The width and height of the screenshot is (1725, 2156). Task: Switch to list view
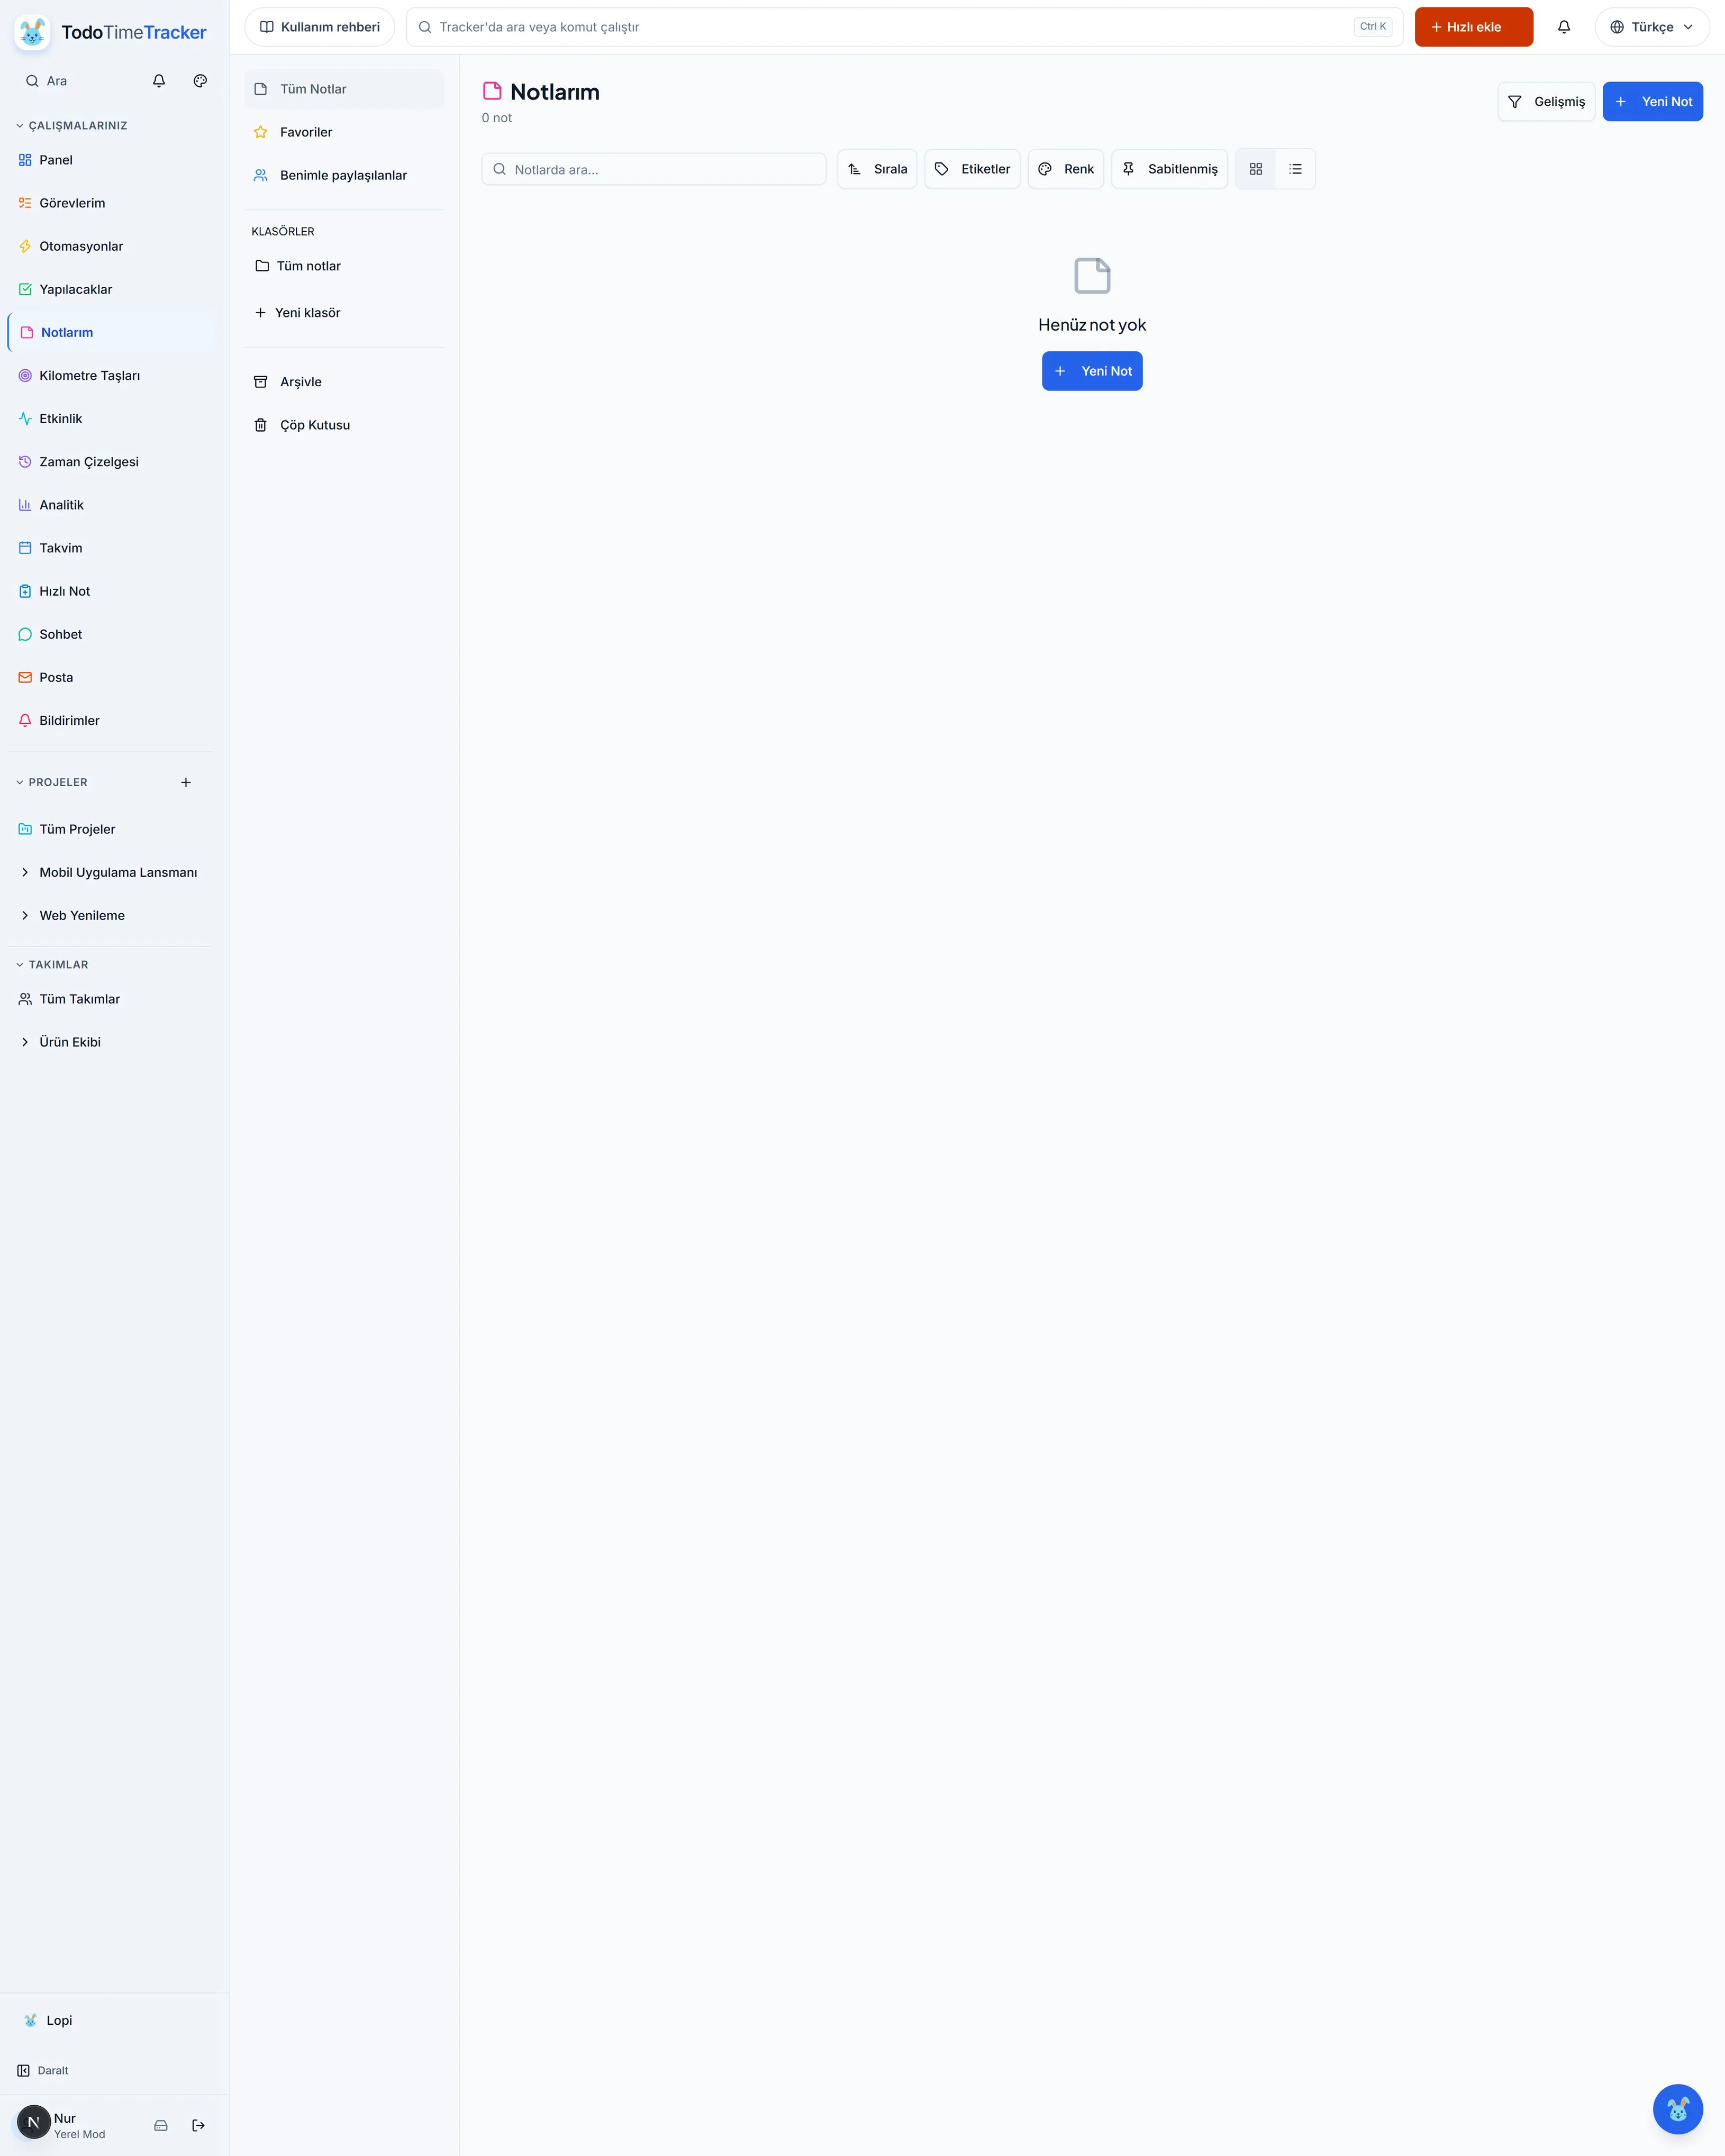click(1295, 169)
